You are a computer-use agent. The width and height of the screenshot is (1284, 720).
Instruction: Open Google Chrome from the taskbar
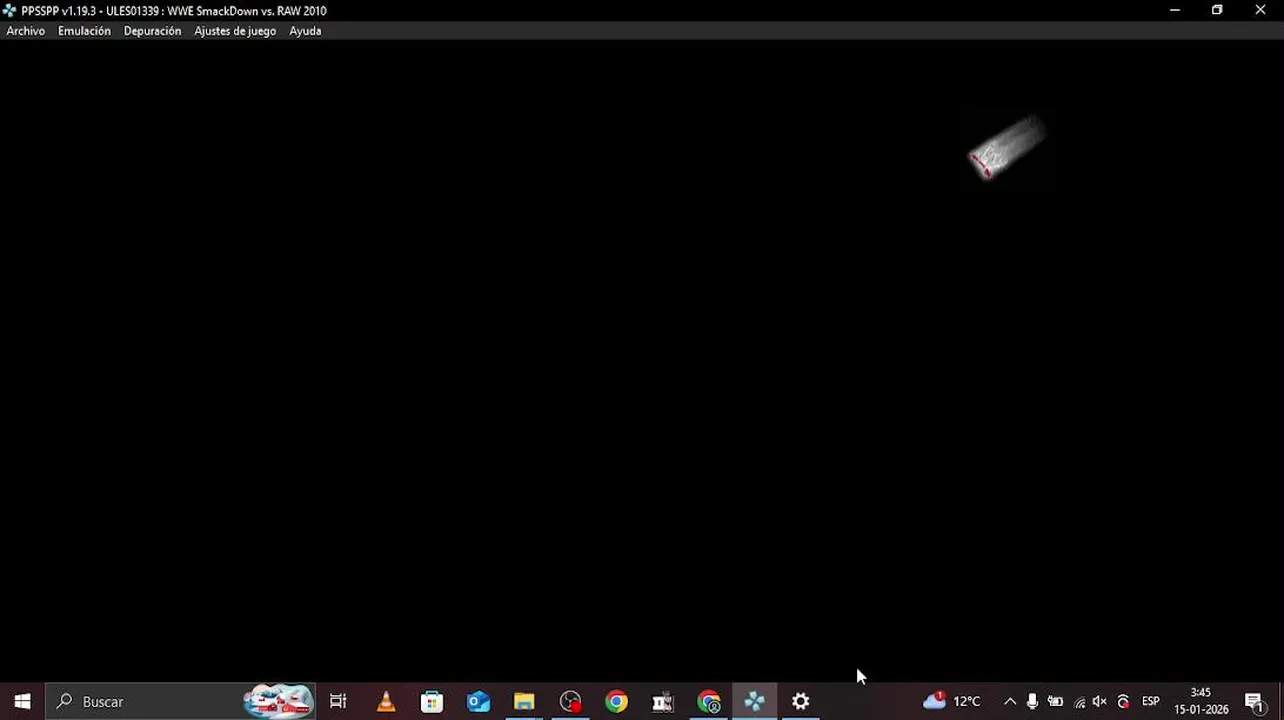tap(616, 702)
